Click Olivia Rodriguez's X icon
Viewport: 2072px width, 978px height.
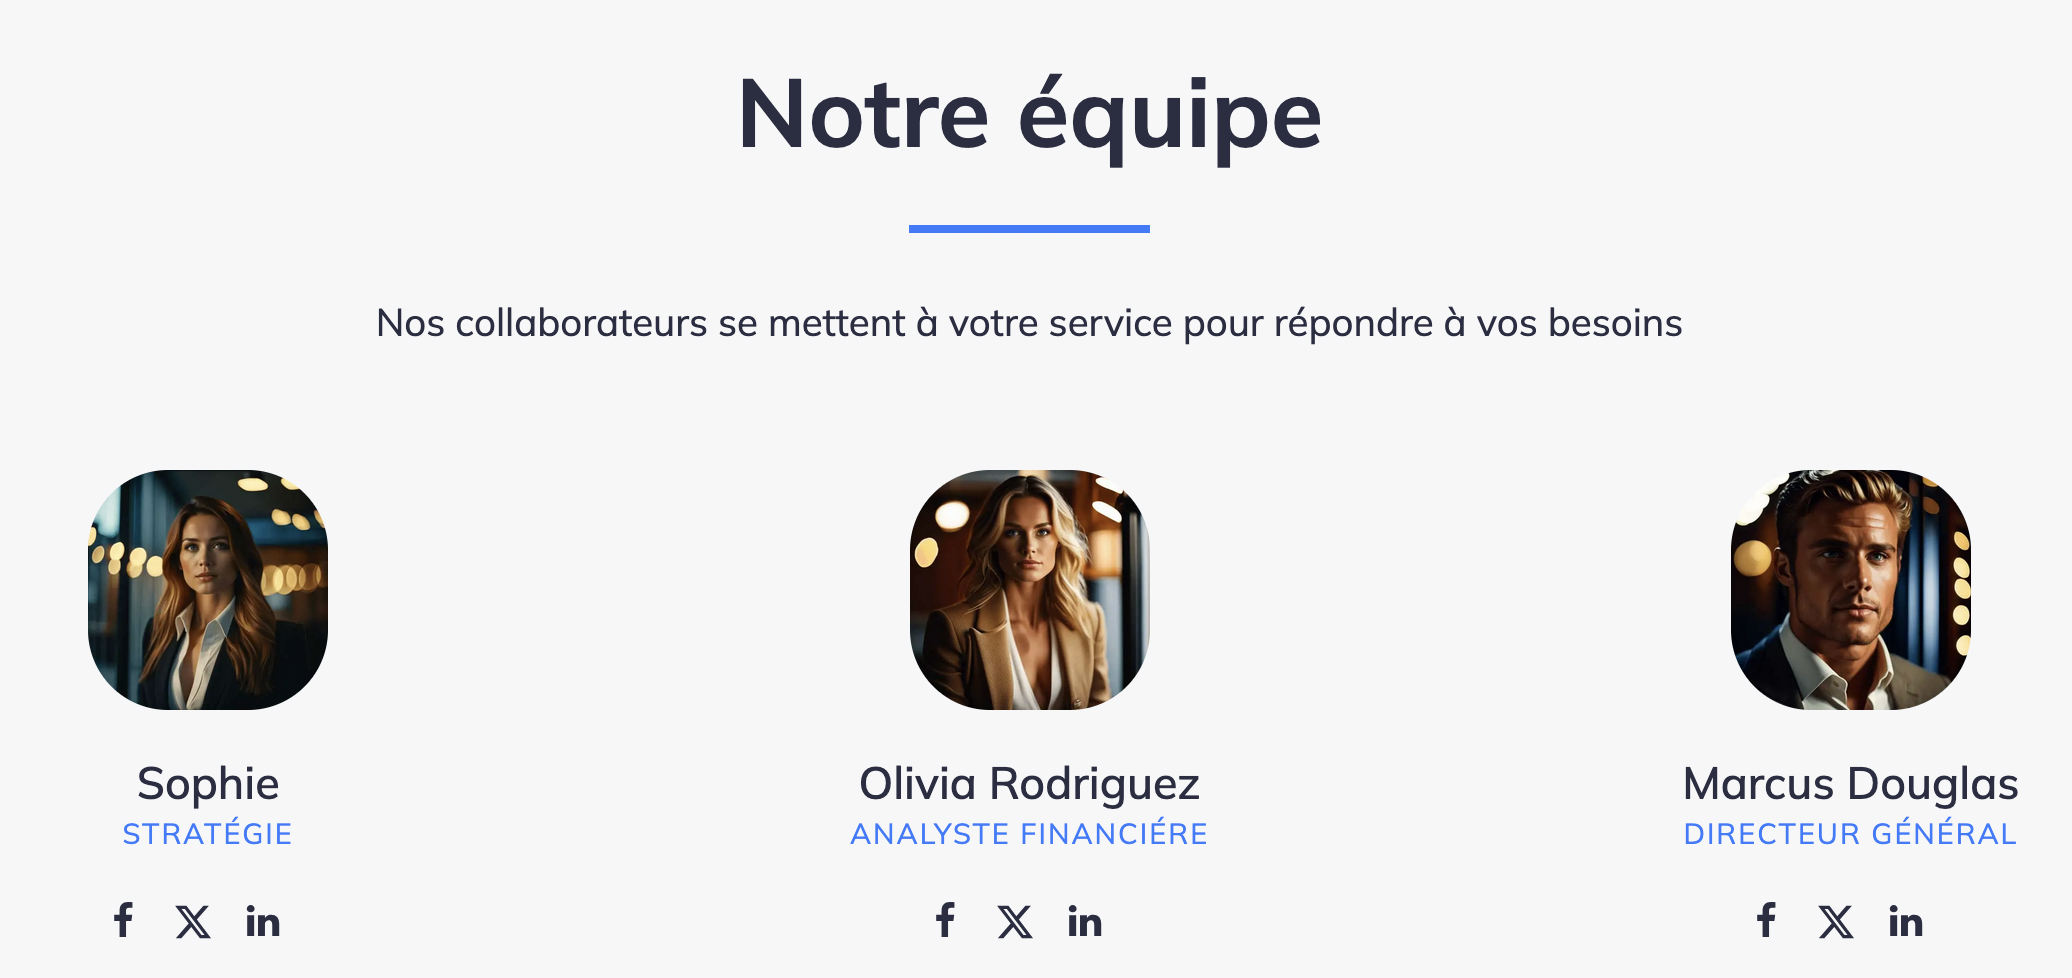point(1015,921)
